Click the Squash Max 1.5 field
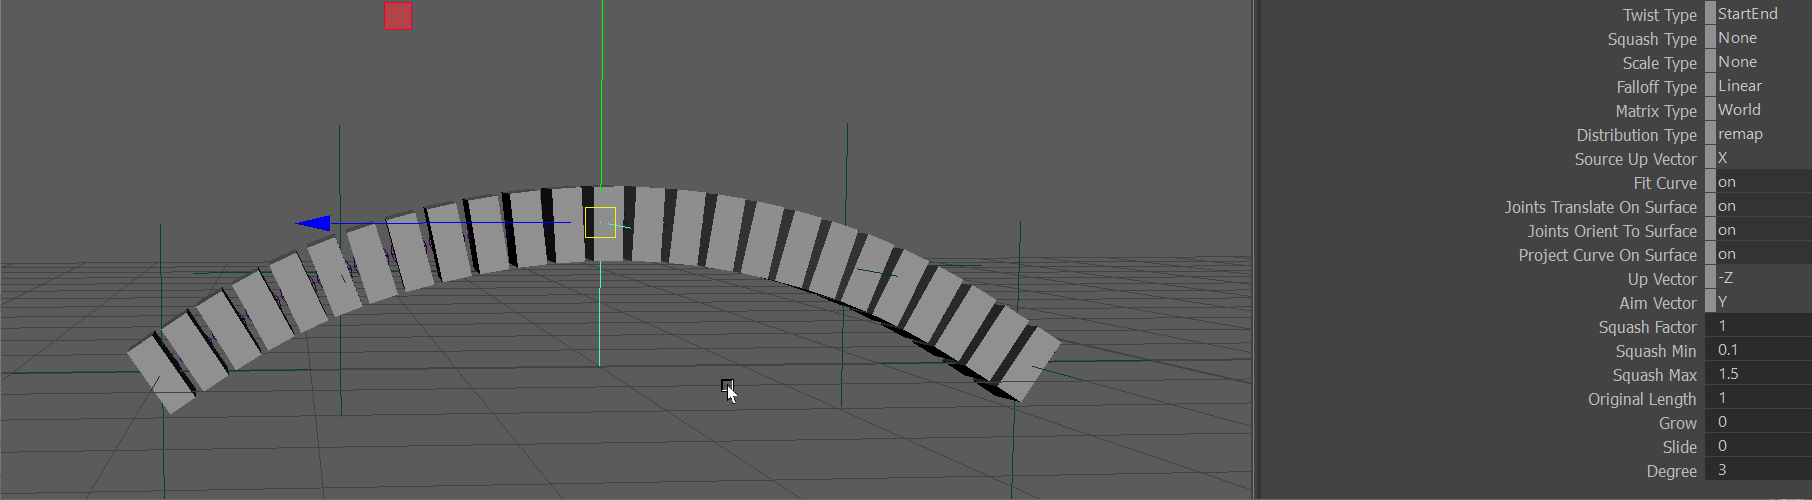1812x500 pixels. (1759, 374)
